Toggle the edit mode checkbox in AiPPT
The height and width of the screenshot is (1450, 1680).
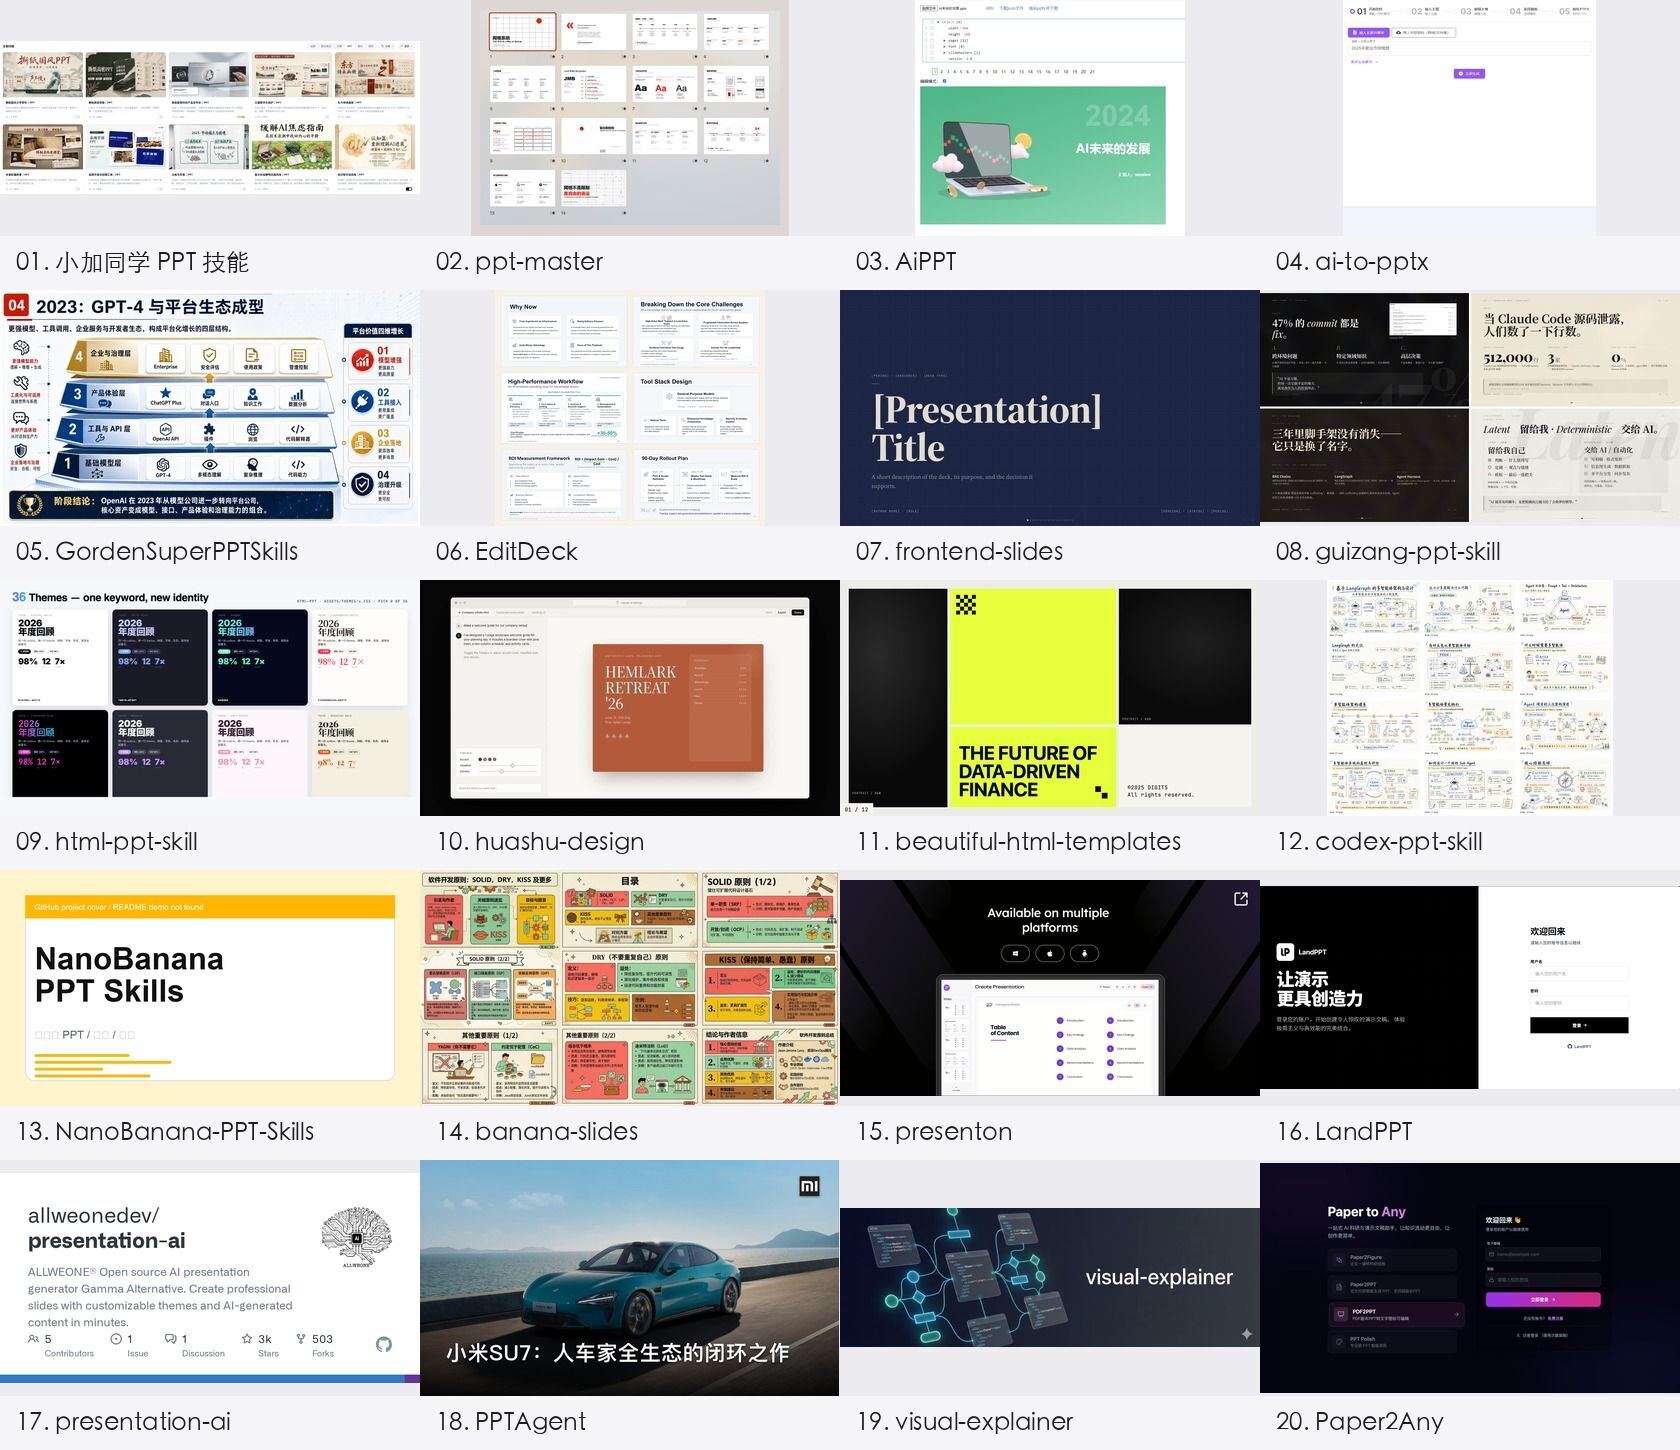[x=945, y=81]
